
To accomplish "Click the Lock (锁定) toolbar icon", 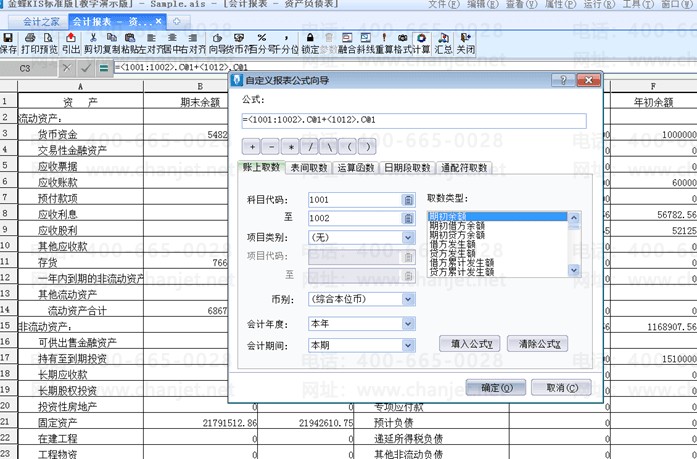I will click(309, 42).
